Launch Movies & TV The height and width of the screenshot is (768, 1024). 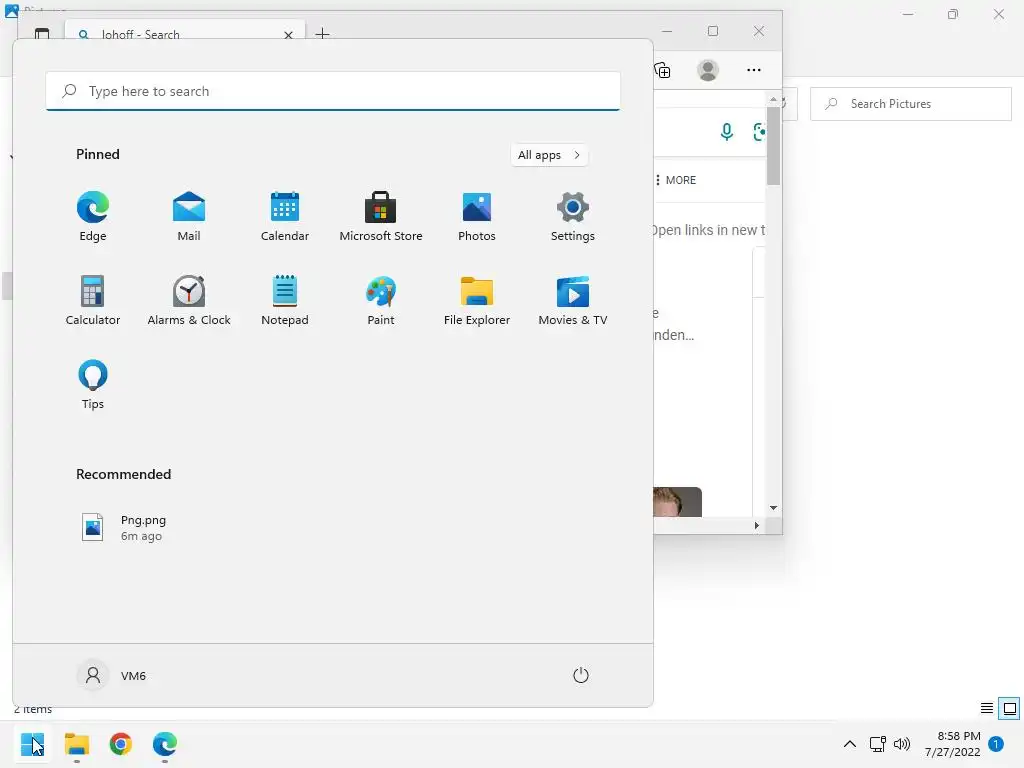point(573,300)
